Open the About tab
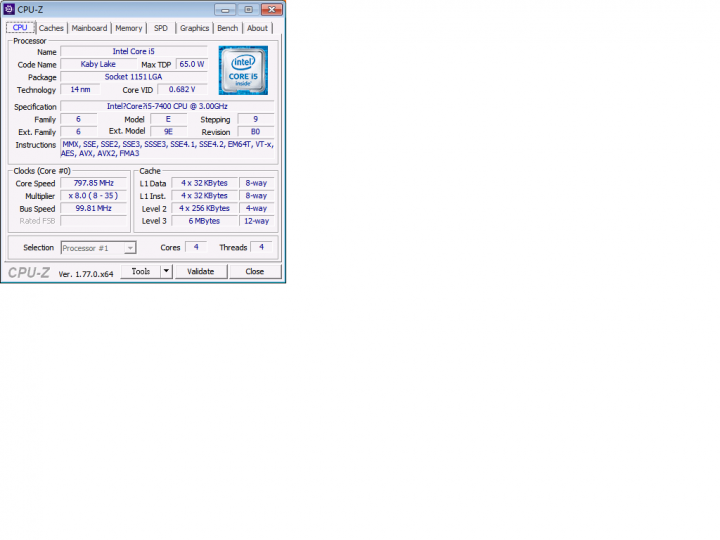The width and height of the screenshot is (720, 540). point(257,28)
